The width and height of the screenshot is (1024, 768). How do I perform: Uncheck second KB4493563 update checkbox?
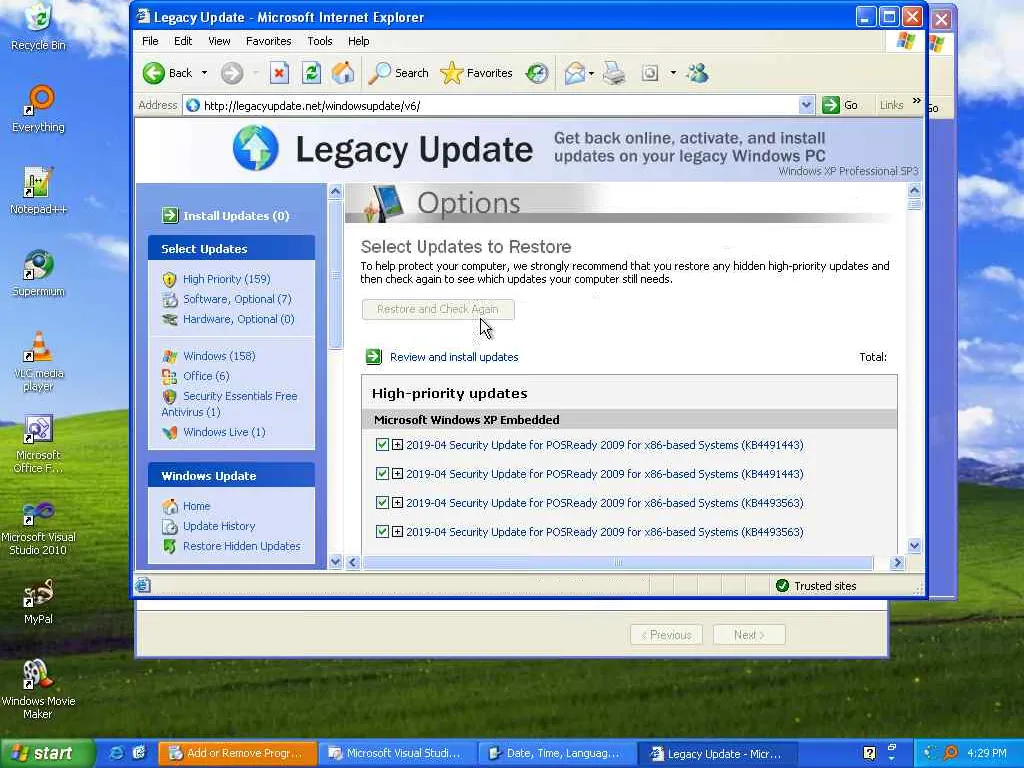(382, 532)
